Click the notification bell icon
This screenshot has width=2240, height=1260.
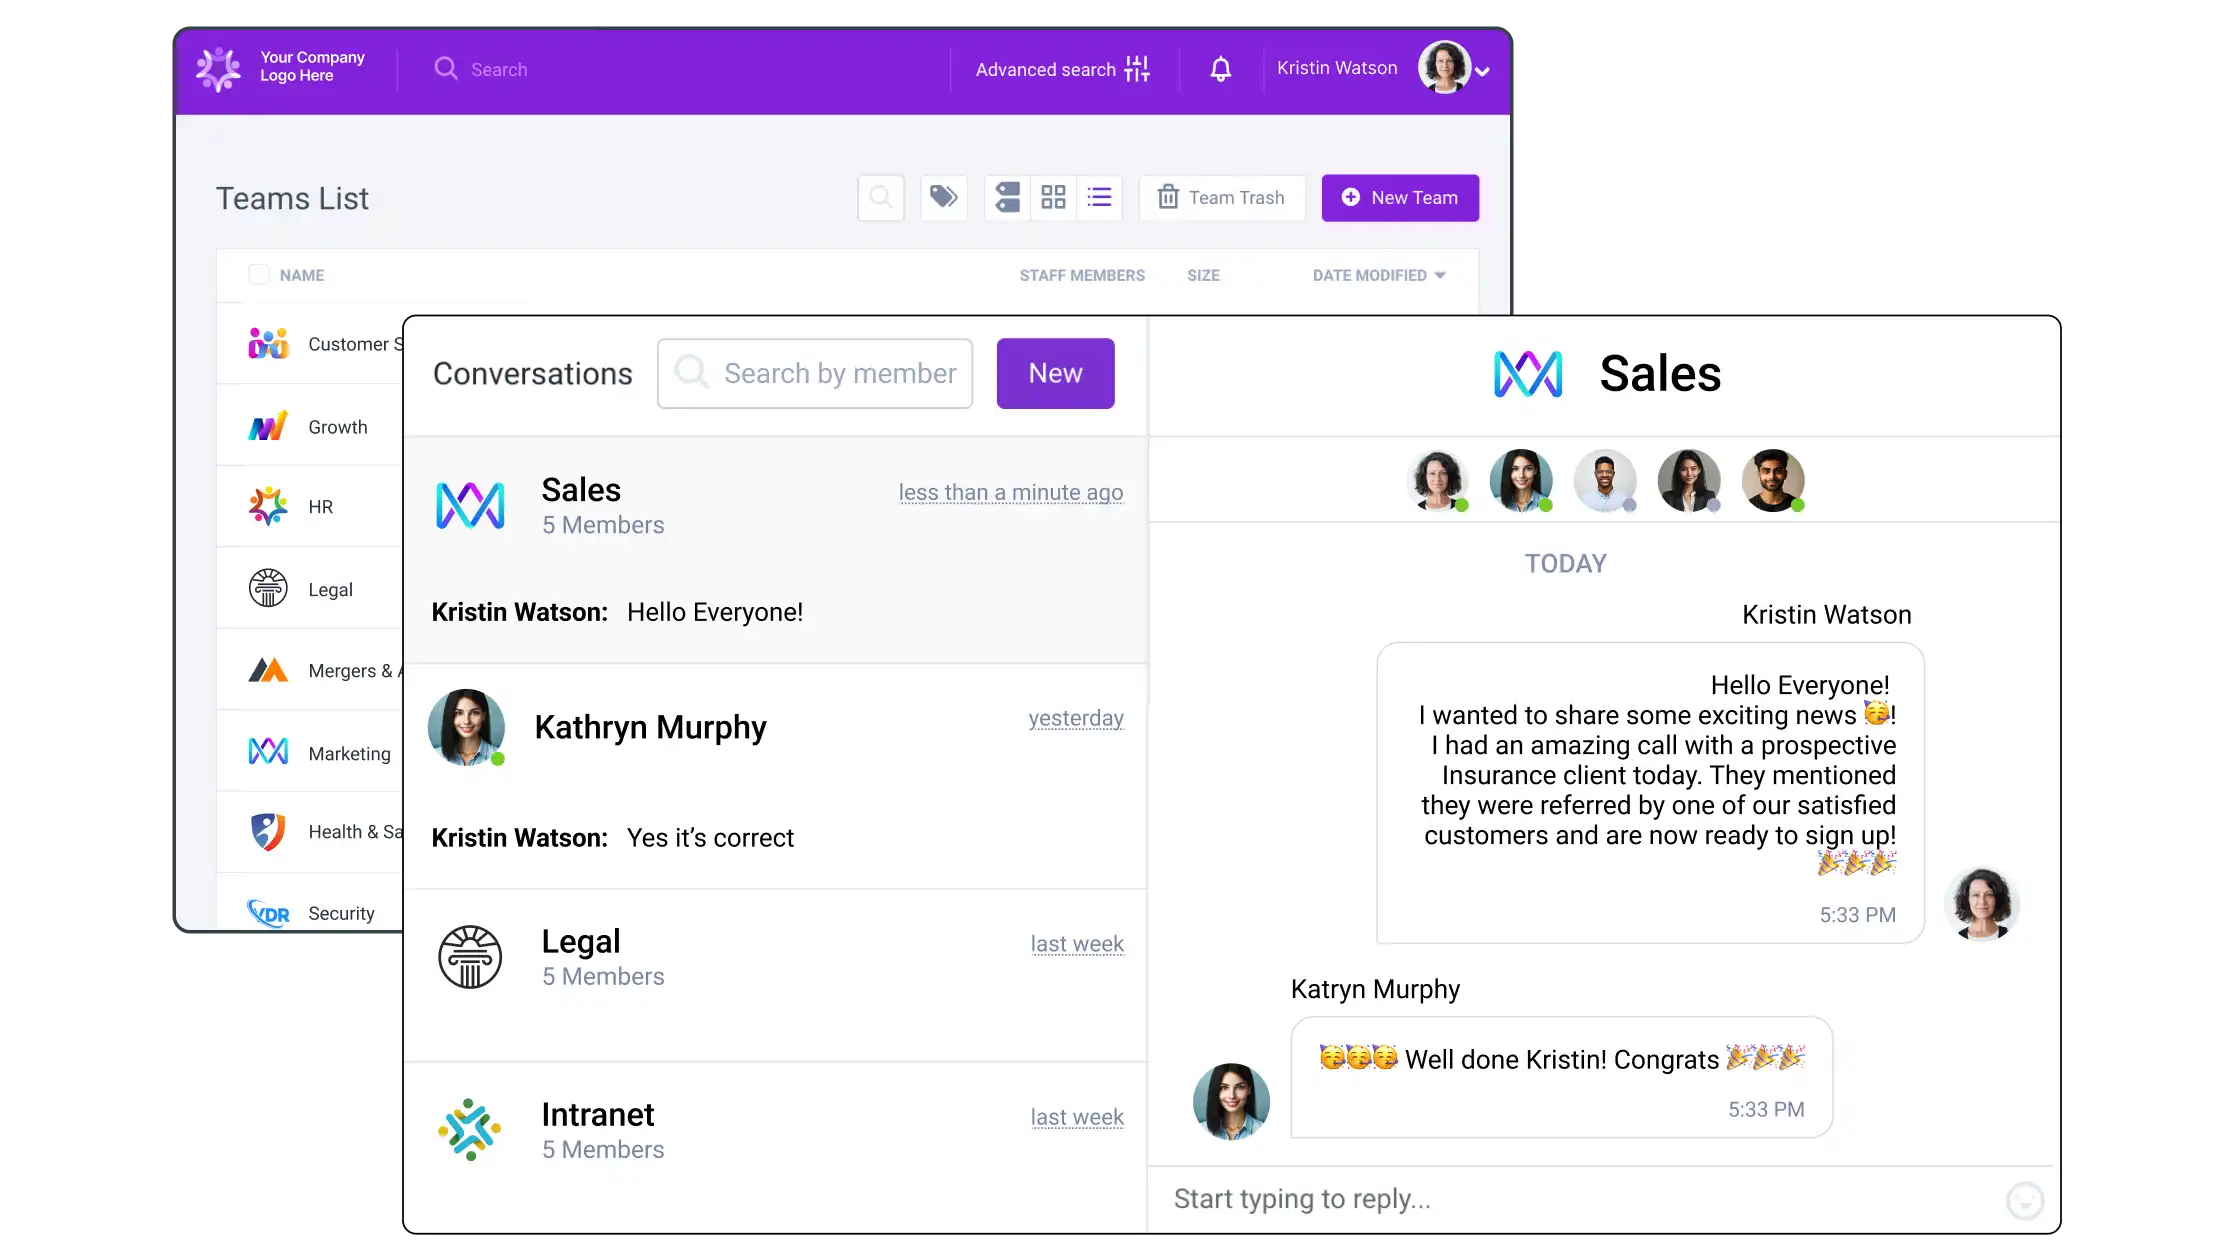point(1222,69)
